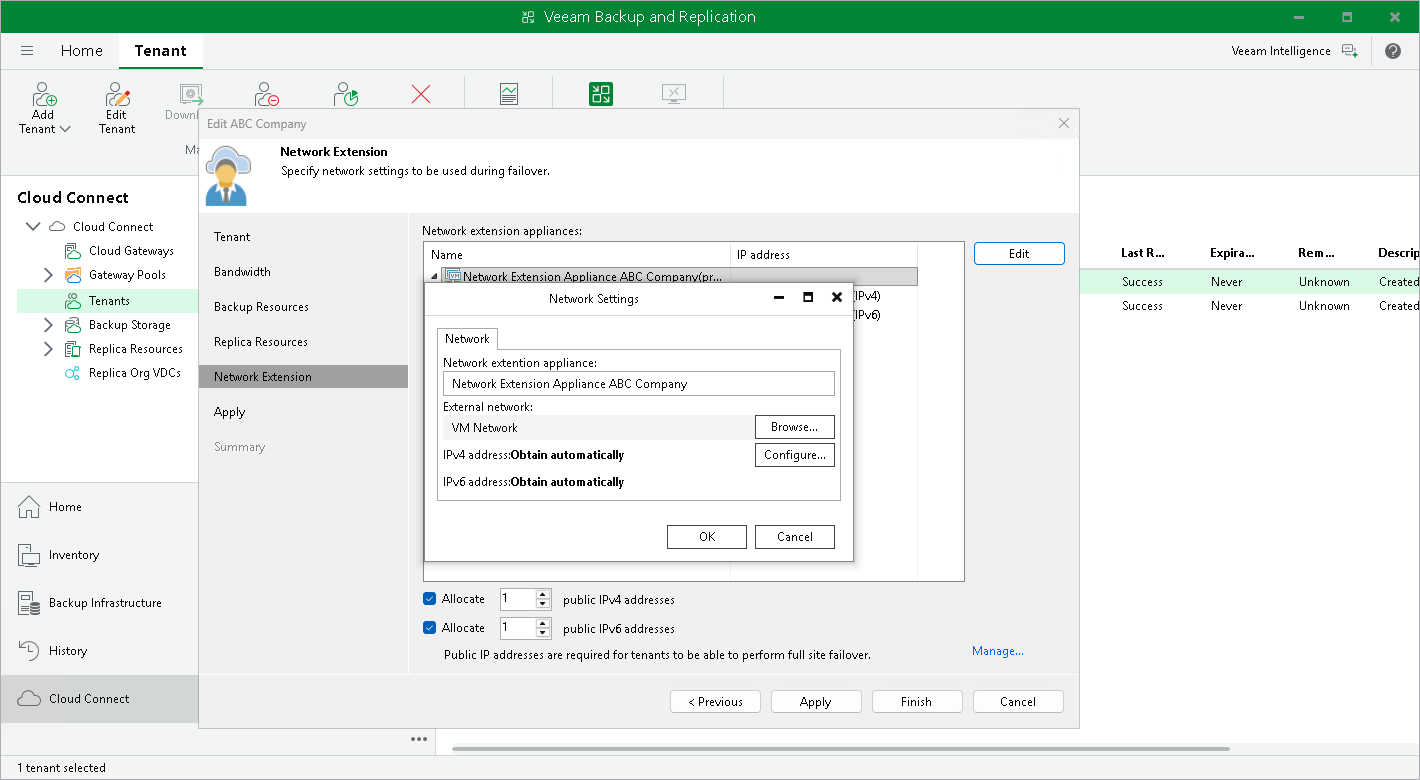Switch to the Home ribbon tab
This screenshot has height=780, width=1420.
pyautogui.click(x=81, y=51)
